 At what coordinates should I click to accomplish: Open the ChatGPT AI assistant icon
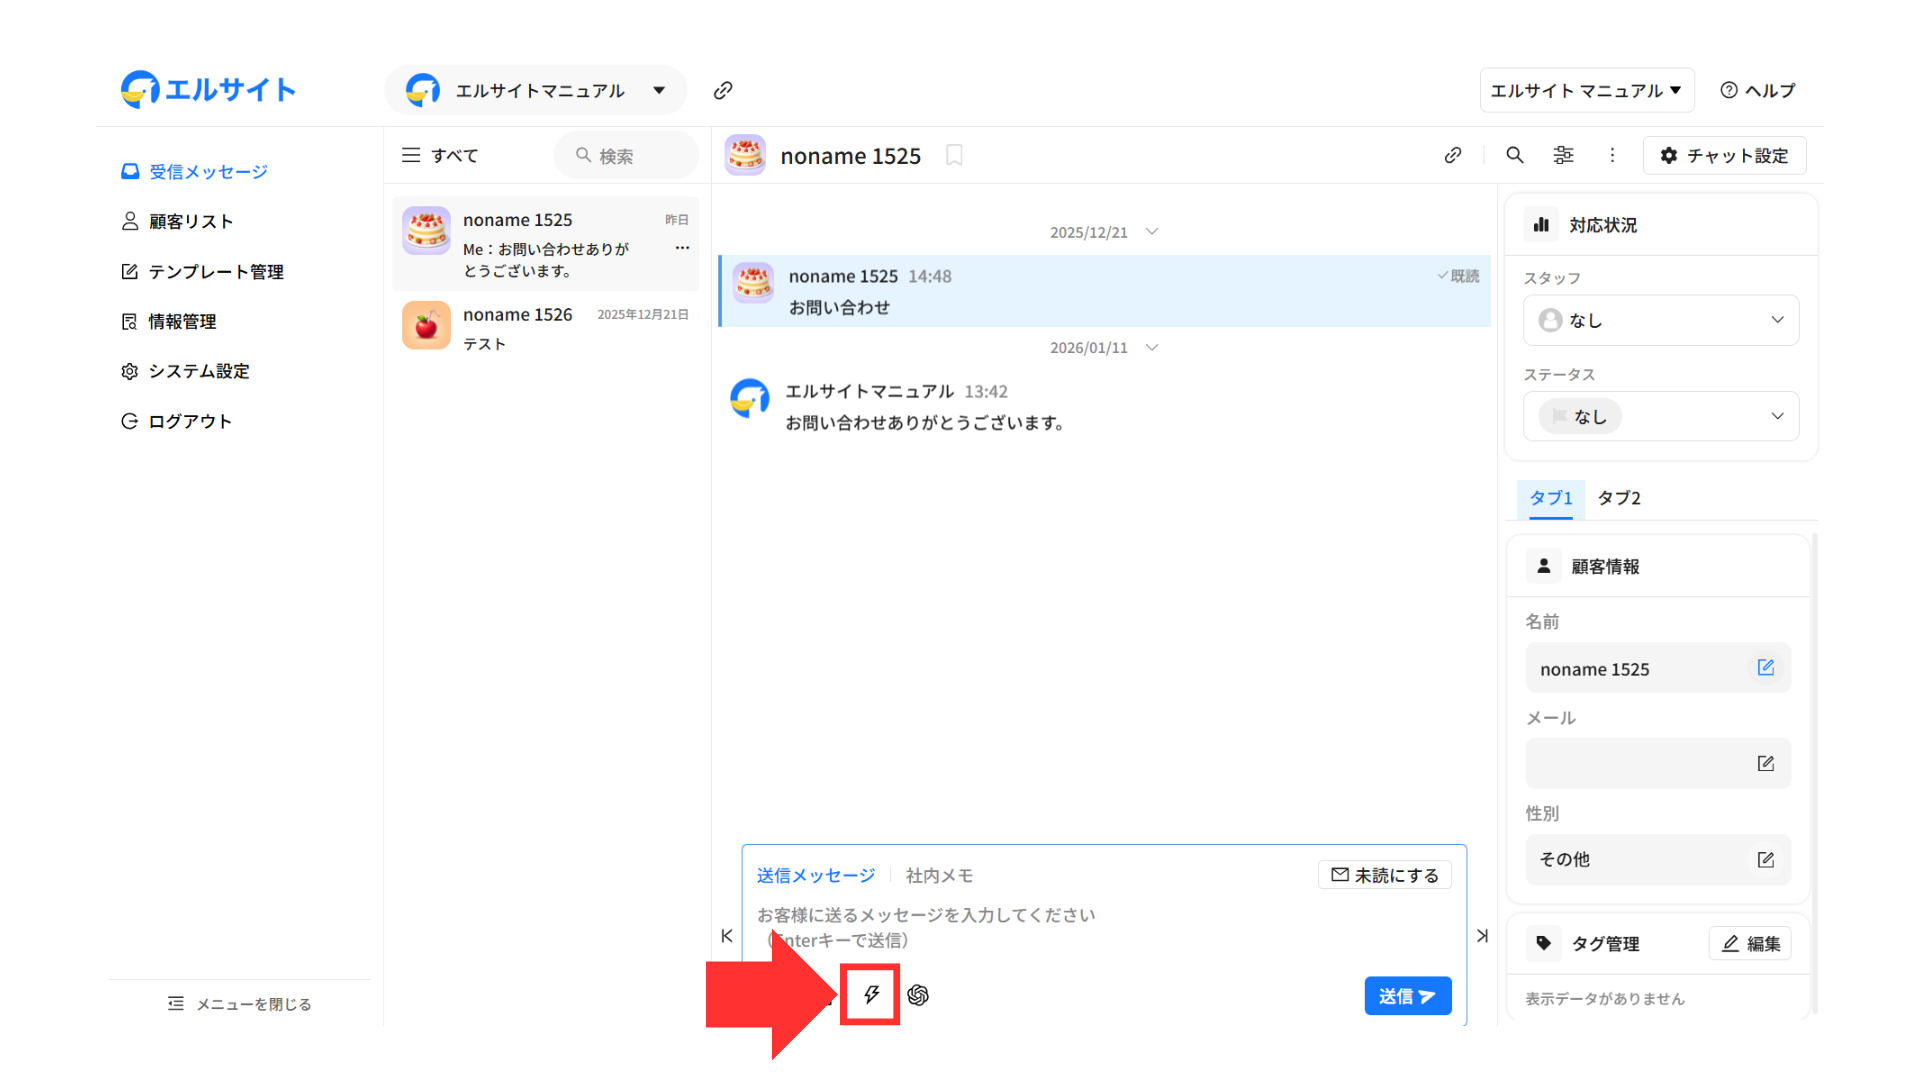point(918,995)
